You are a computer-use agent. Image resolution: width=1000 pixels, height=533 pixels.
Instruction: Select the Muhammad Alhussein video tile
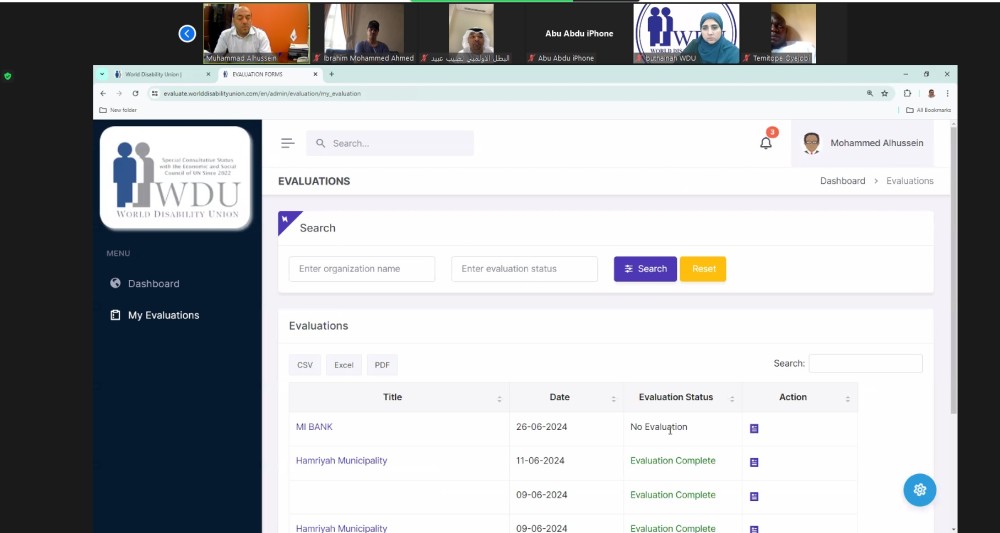click(256, 33)
